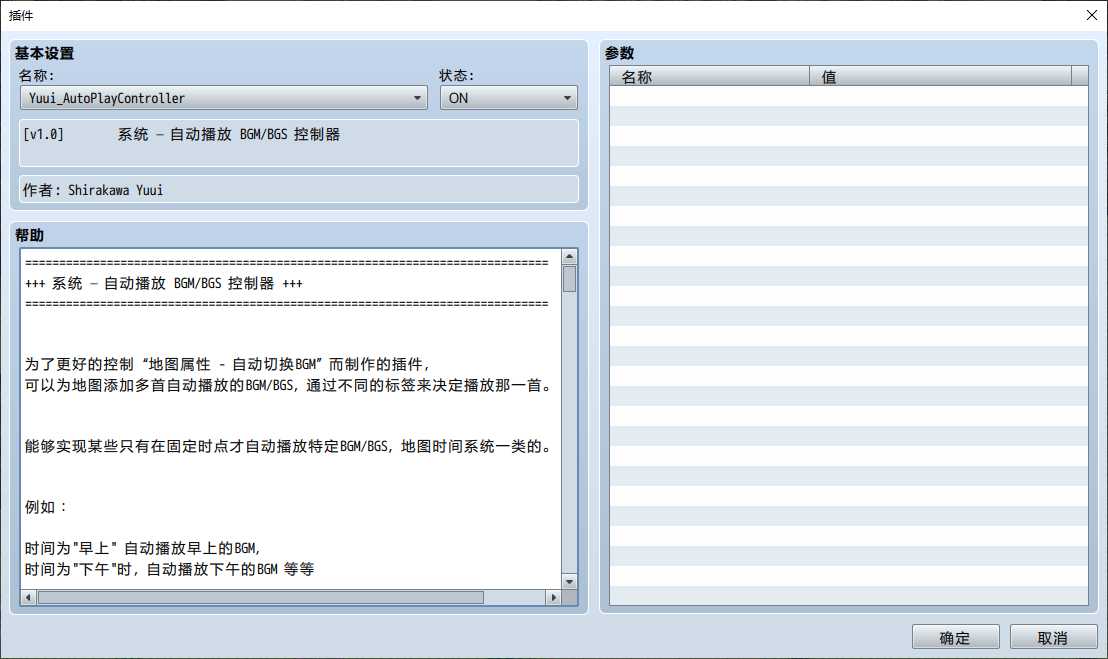Click the 名称 column header in parameters
The width and height of the screenshot is (1108, 659).
[709, 76]
